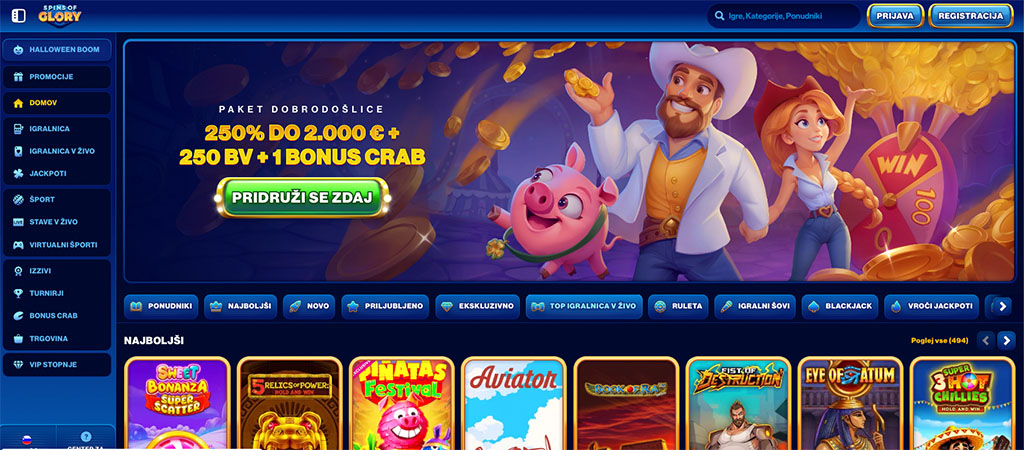Toggle the sidebar collapse icon

[x=19, y=15]
